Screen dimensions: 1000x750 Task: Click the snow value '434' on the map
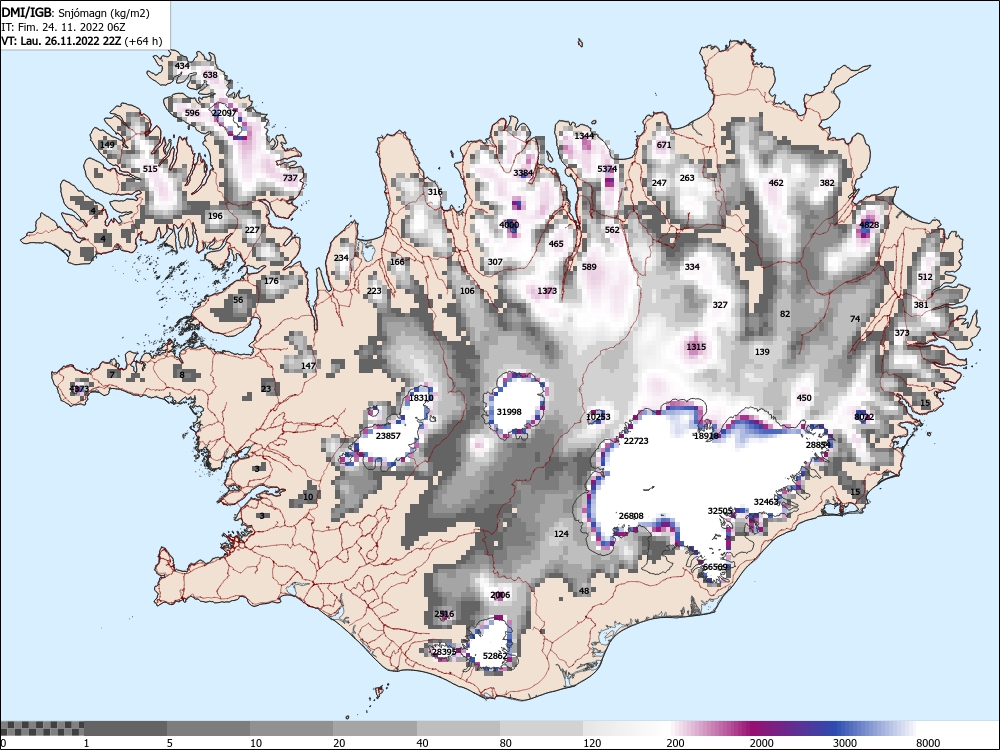(182, 66)
